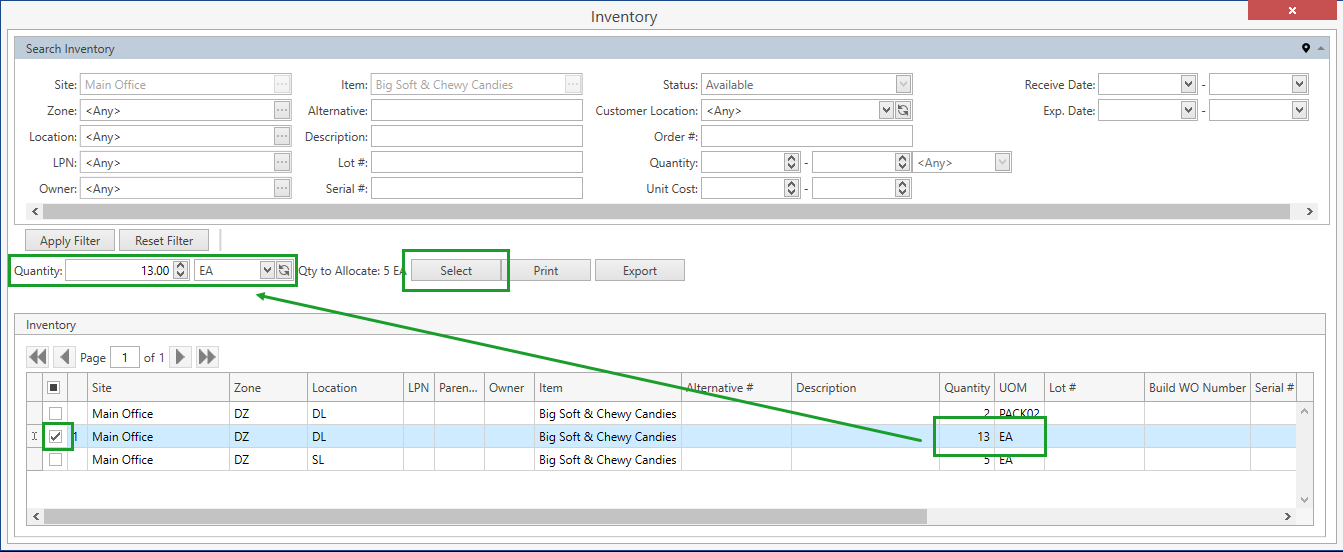
Task: Open the EA unit of measure dropdown
Action: [x=266, y=270]
